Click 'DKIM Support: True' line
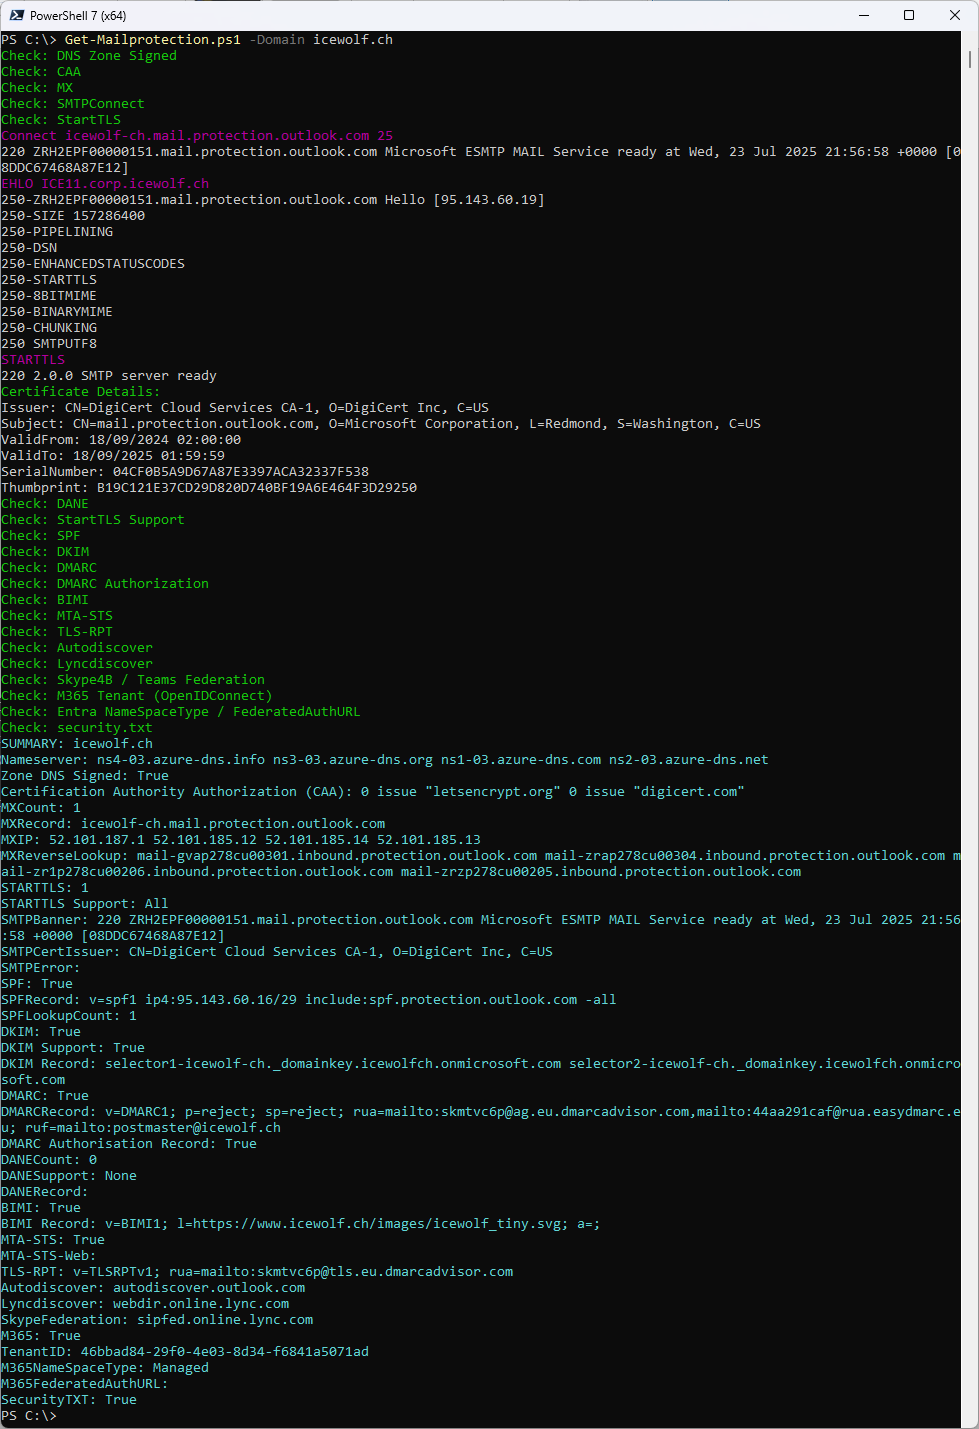 [x=73, y=1048]
